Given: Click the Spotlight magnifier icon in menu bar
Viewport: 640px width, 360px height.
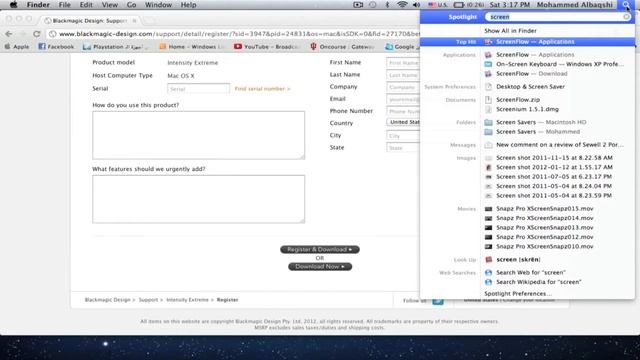Looking at the screenshot, I should [626, 5].
